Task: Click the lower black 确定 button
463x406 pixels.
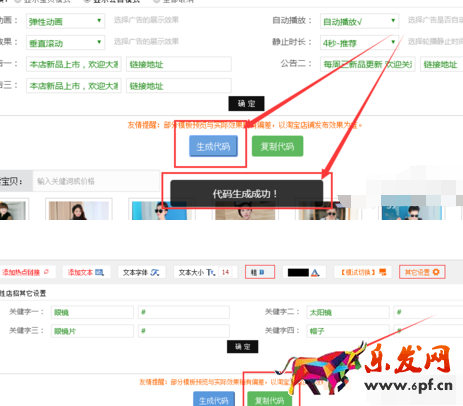Action: [242, 347]
